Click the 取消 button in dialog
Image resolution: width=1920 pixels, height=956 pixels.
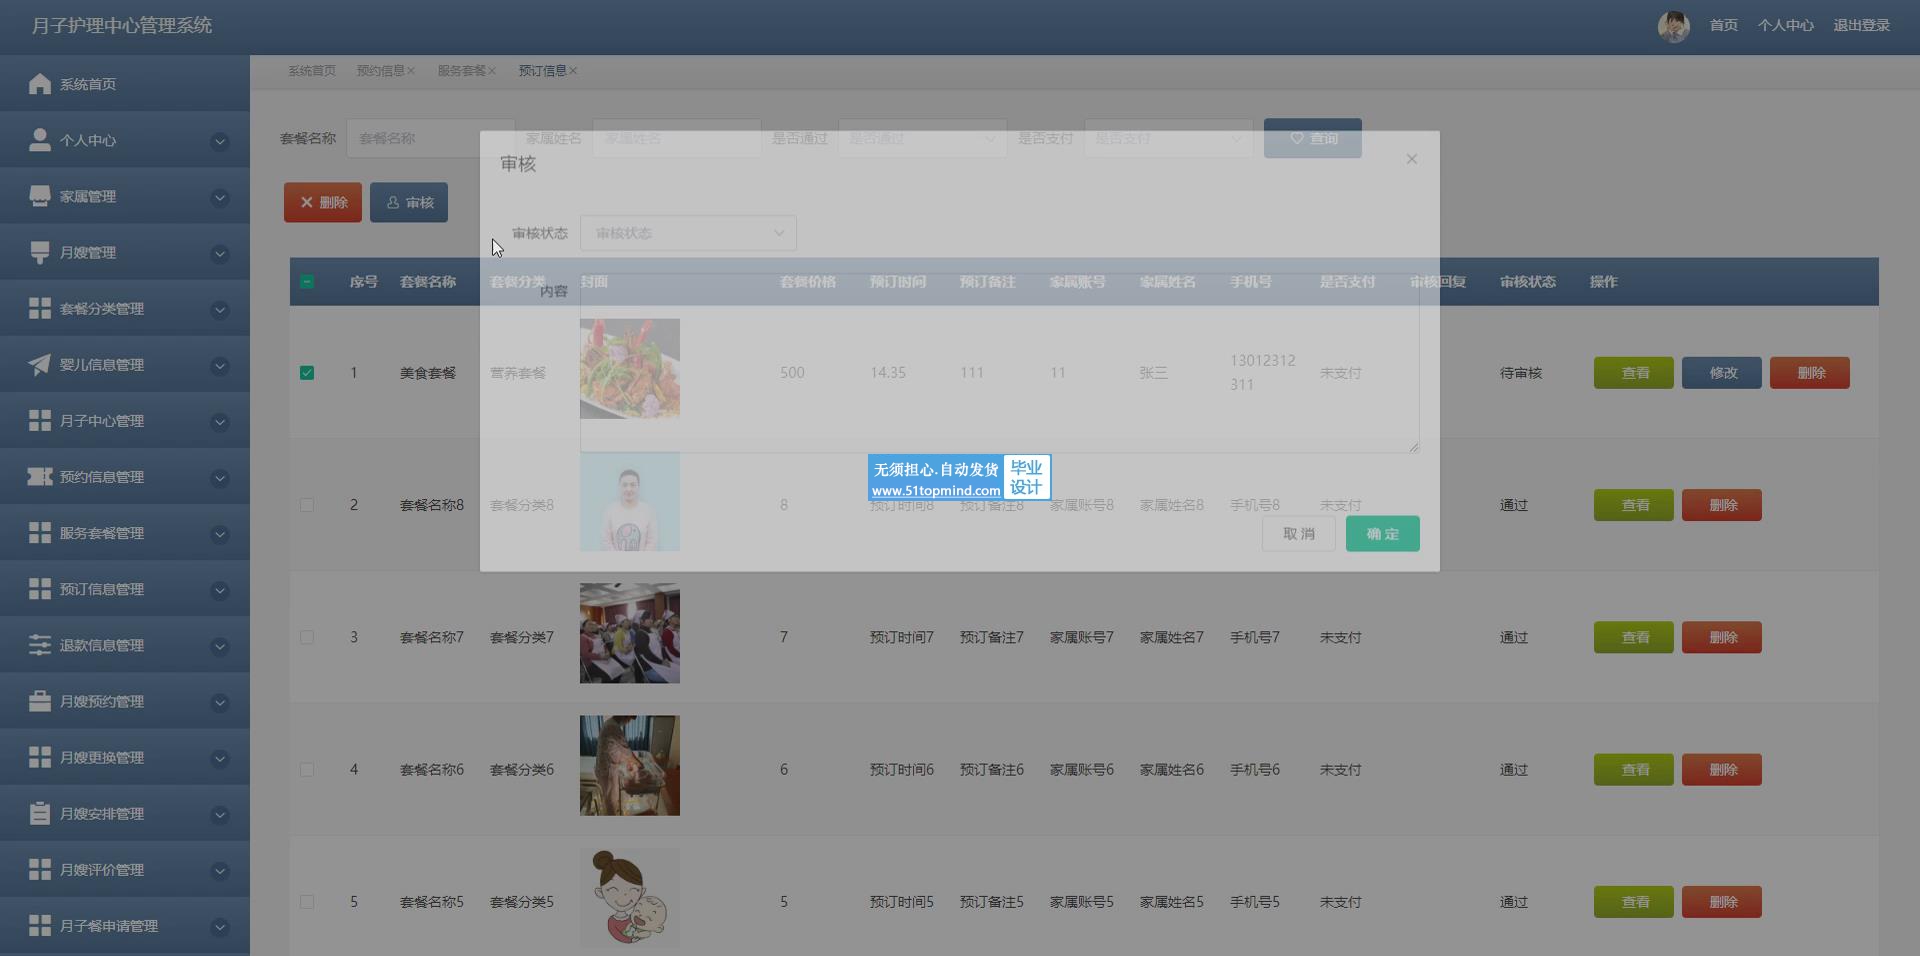click(x=1299, y=534)
